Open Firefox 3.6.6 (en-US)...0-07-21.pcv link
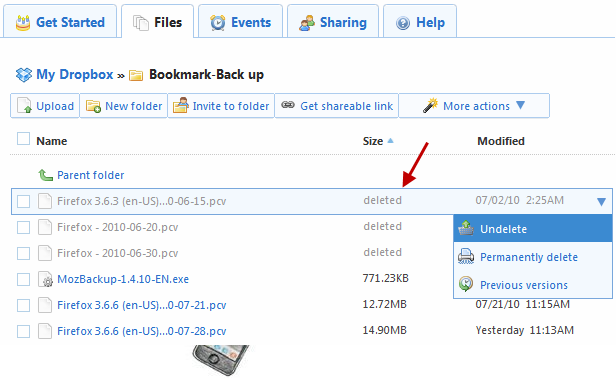The width and height of the screenshot is (616, 379). click(142, 305)
